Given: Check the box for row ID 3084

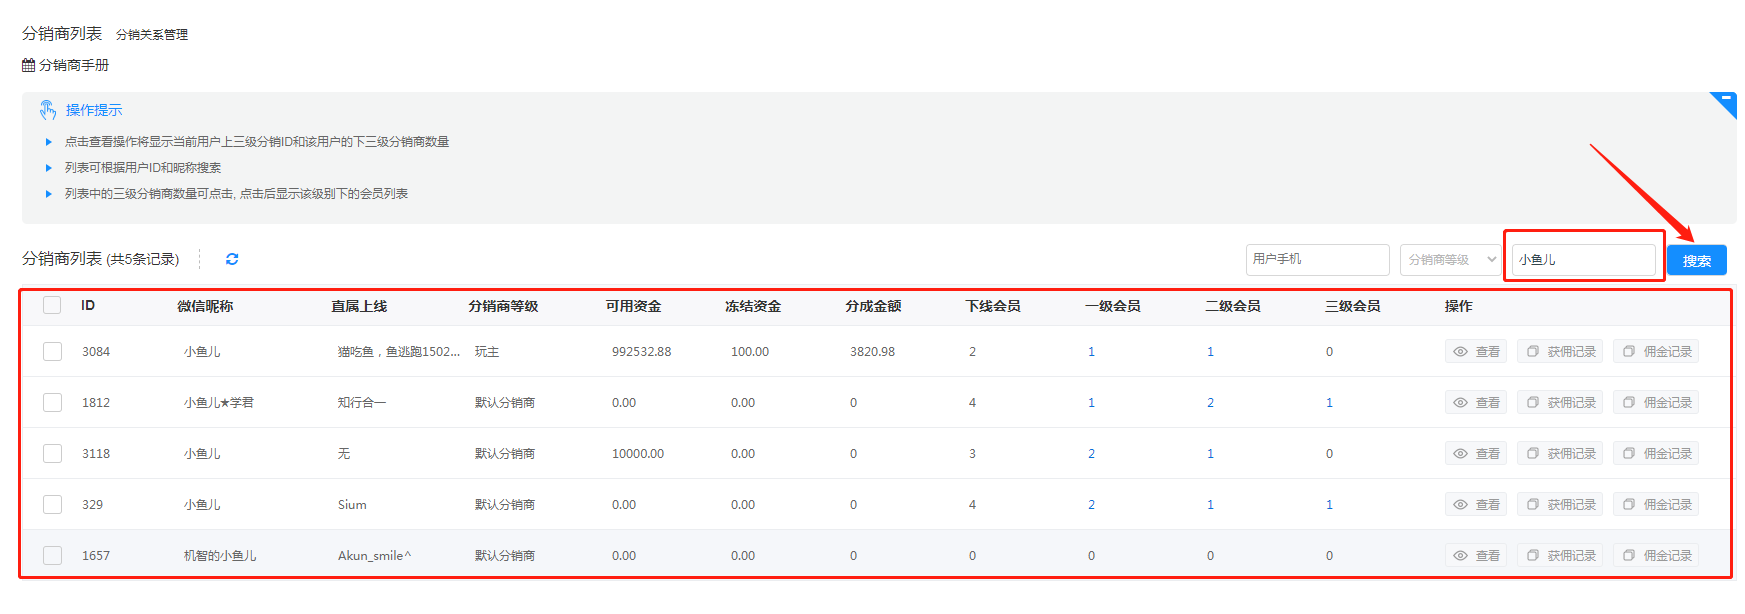Looking at the screenshot, I should (x=52, y=351).
